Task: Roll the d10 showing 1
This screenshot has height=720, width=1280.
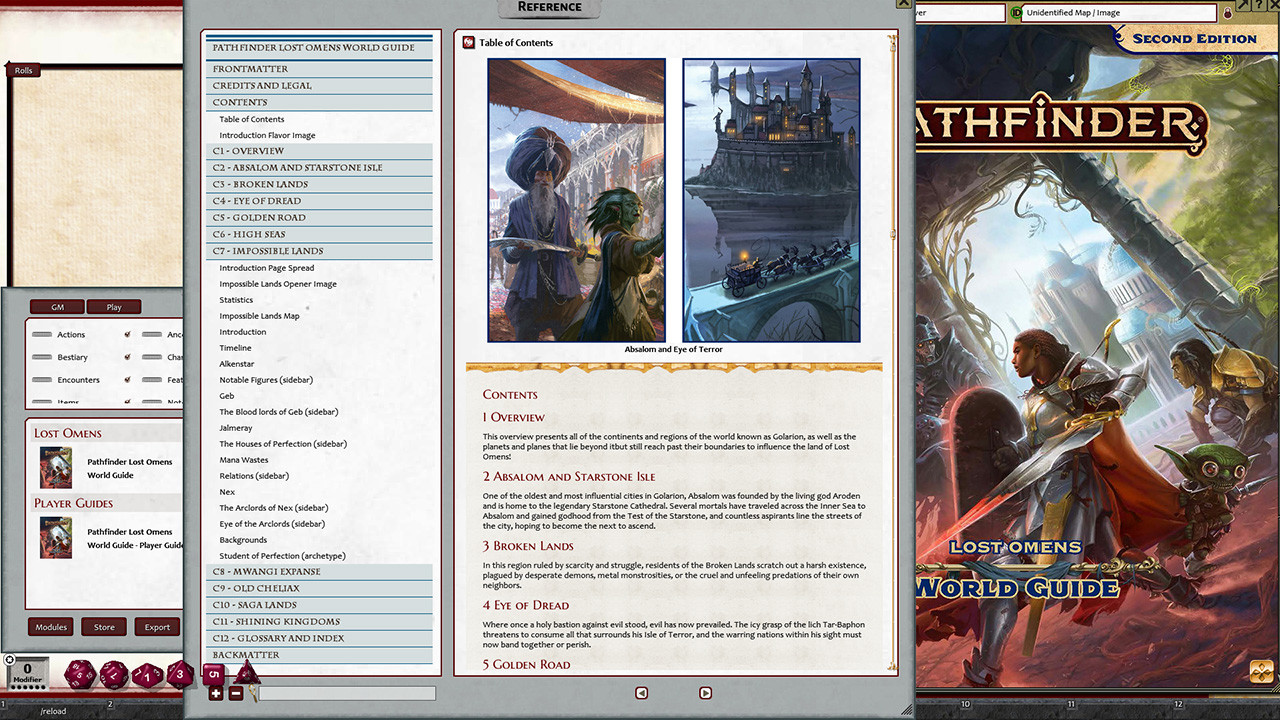Action: click(x=147, y=674)
